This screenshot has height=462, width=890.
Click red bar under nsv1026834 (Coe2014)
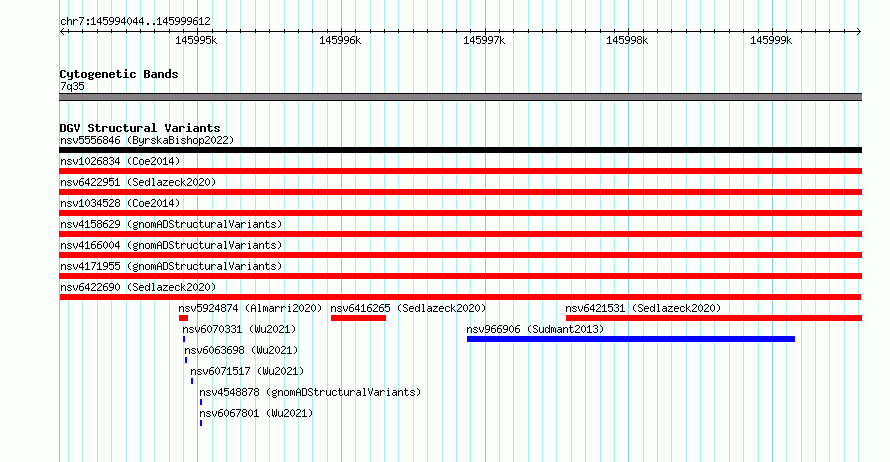[460, 171]
